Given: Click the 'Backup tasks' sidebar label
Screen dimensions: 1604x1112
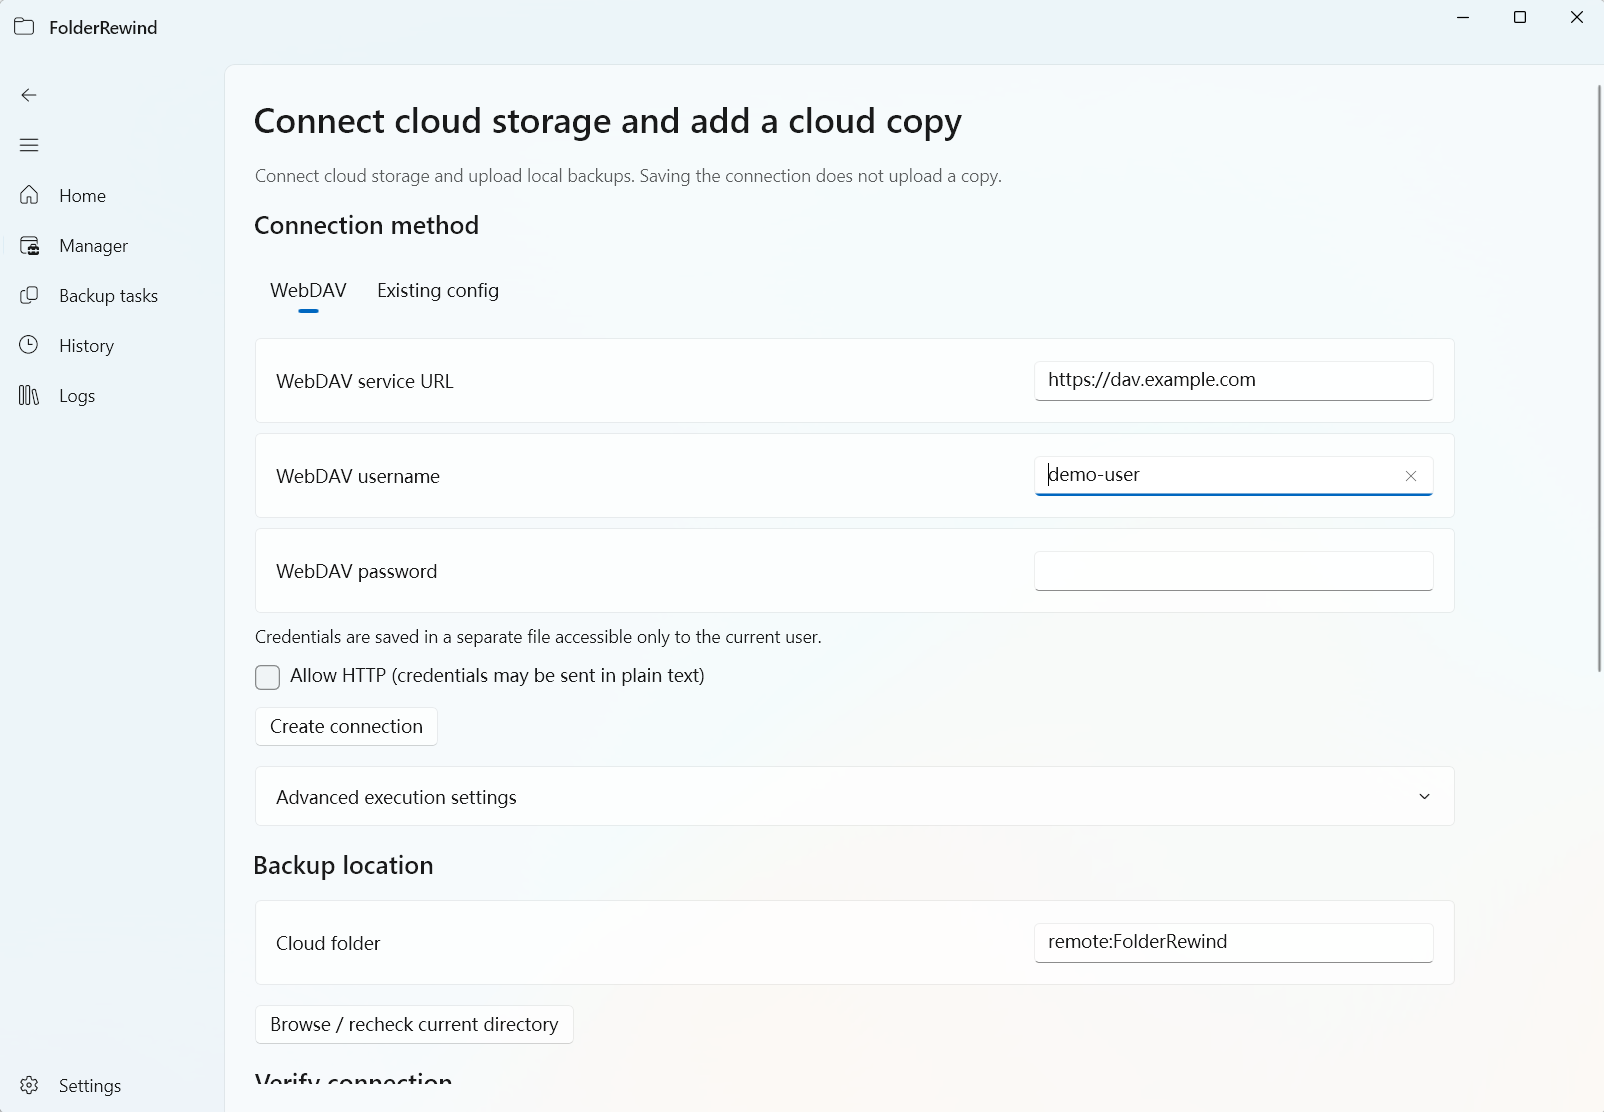Looking at the screenshot, I should (x=108, y=296).
